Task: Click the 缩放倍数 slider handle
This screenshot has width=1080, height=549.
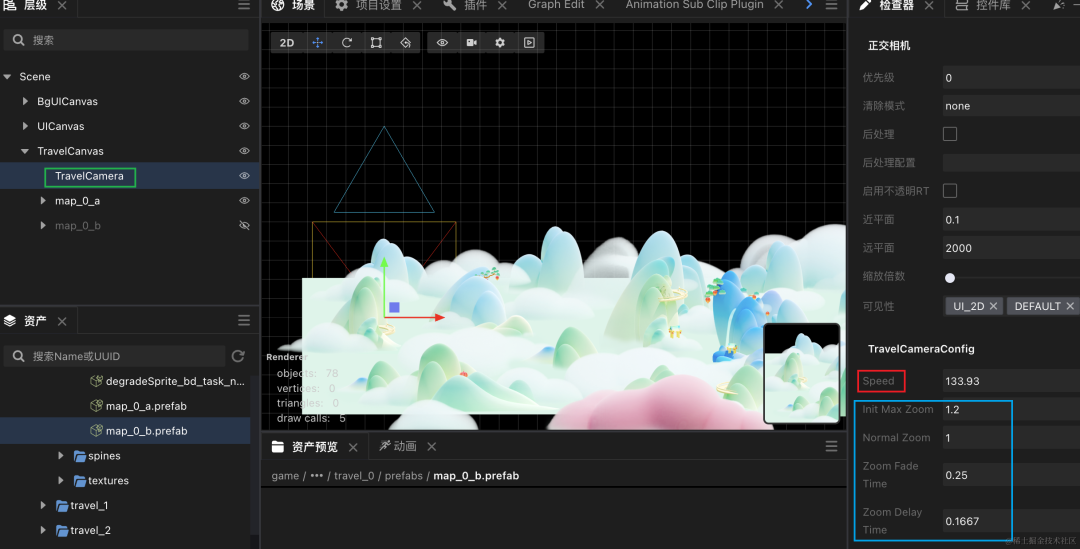Action: click(950, 278)
